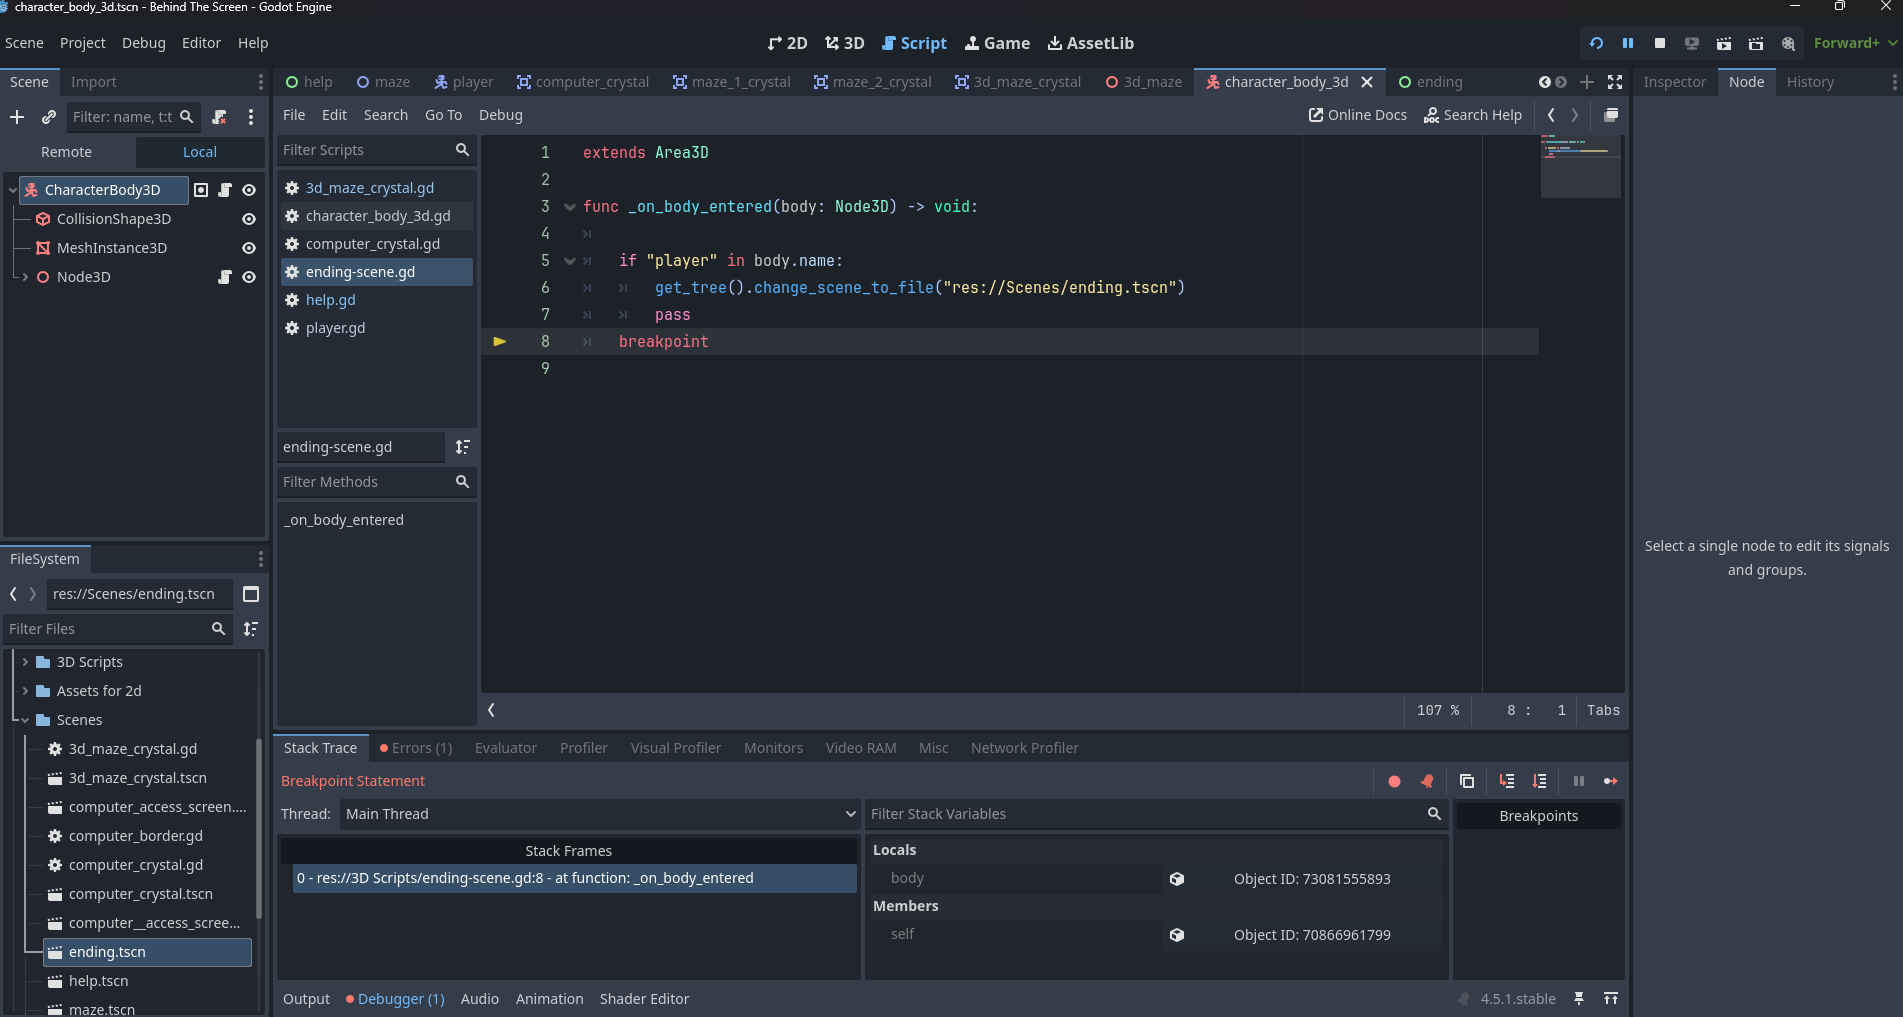Collapse the function fold arrow on line 3
This screenshot has width=1903, height=1017.
(570, 207)
